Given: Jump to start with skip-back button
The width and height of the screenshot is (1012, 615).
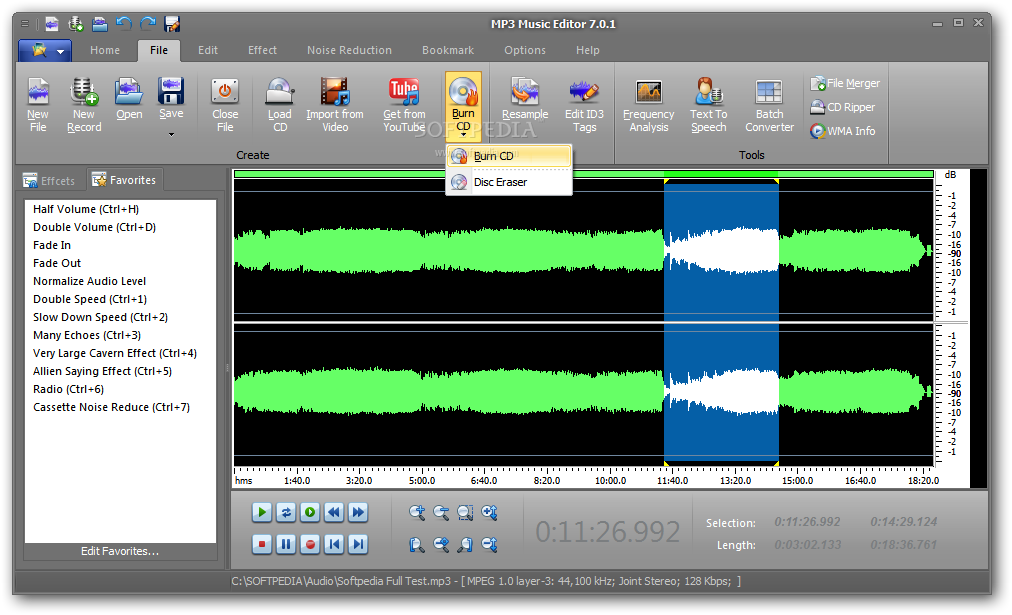Looking at the screenshot, I should (x=334, y=545).
